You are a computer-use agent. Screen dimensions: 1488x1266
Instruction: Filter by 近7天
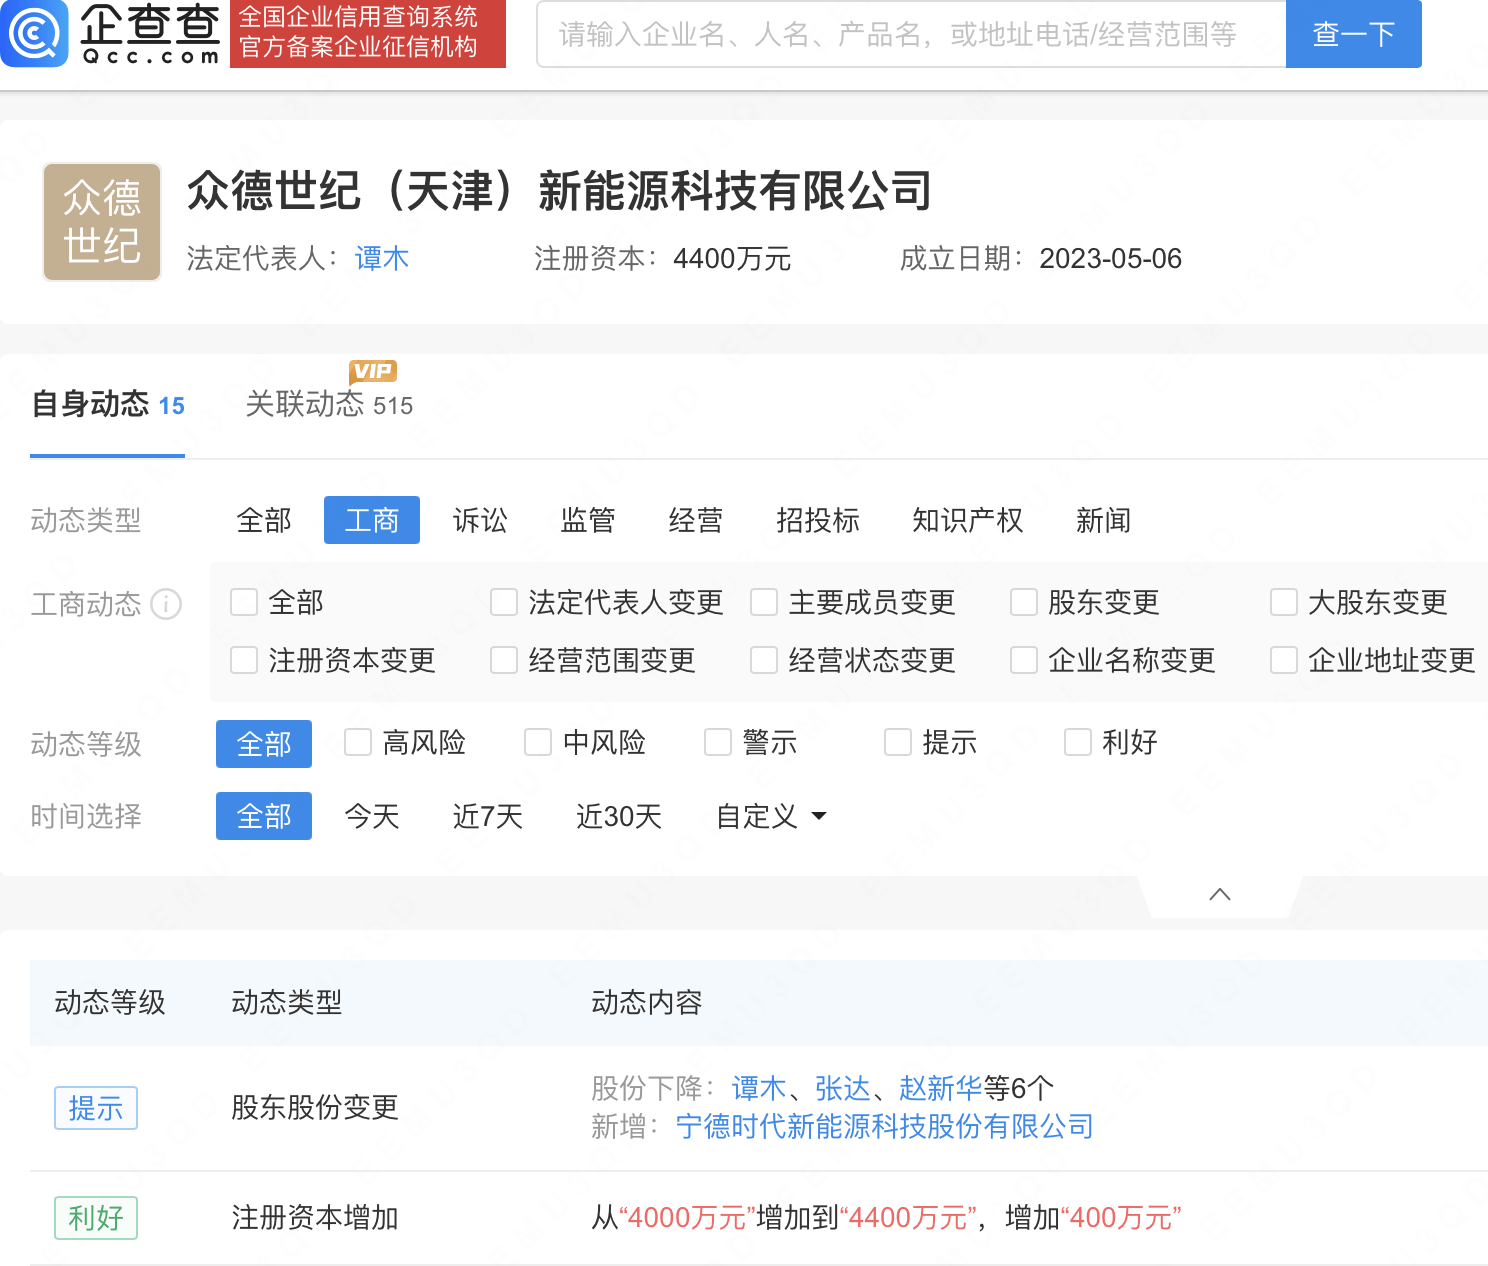(x=488, y=816)
